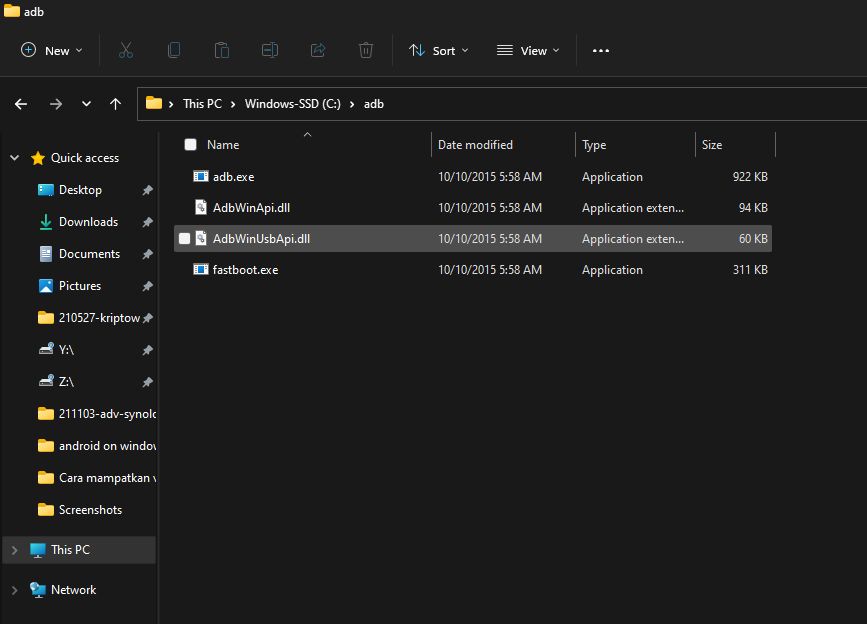Viewport: 867px width, 624px height.
Task: Click the Share icon in toolbar
Action: [x=318, y=50]
